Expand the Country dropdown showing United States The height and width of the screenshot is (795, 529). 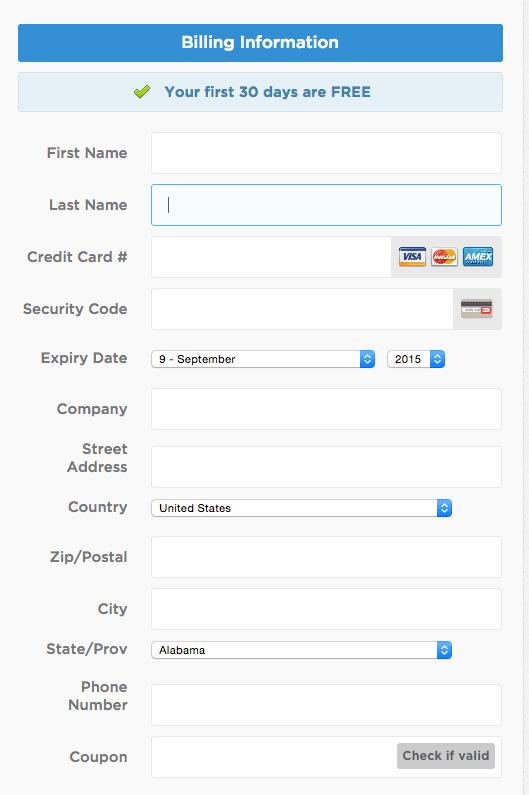pos(301,508)
